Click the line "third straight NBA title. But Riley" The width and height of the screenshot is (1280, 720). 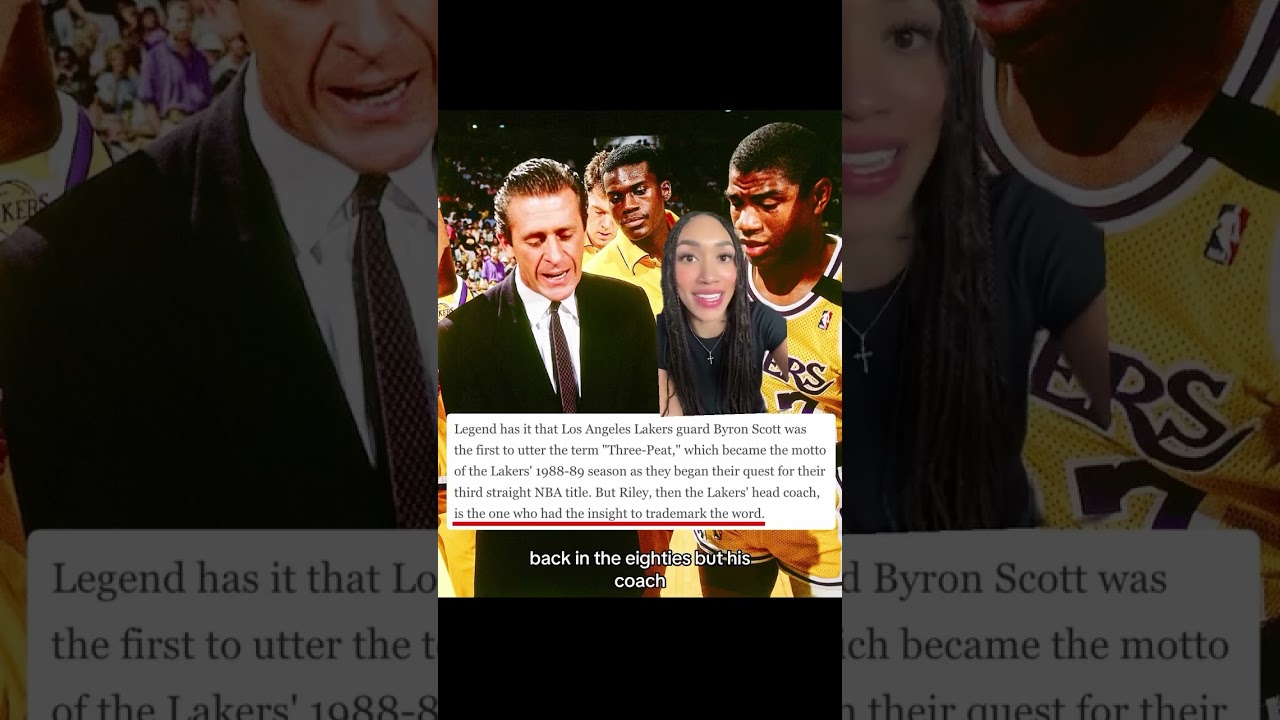[637, 492]
